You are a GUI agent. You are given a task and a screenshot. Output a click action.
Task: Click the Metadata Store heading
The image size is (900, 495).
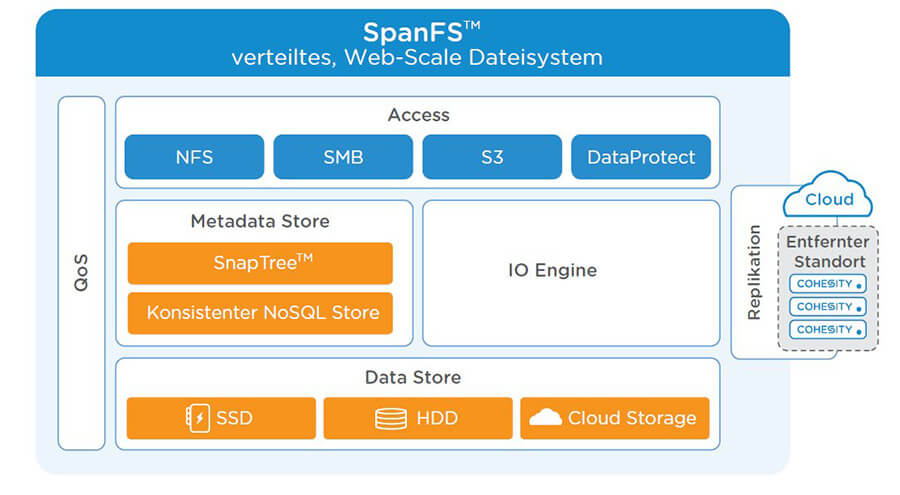(260, 221)
